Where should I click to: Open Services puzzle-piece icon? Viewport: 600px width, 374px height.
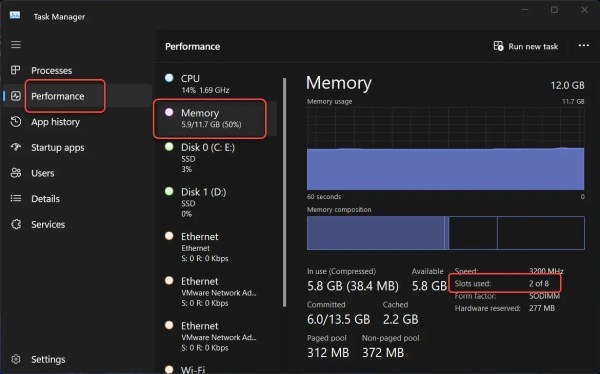tap(16, 224)
